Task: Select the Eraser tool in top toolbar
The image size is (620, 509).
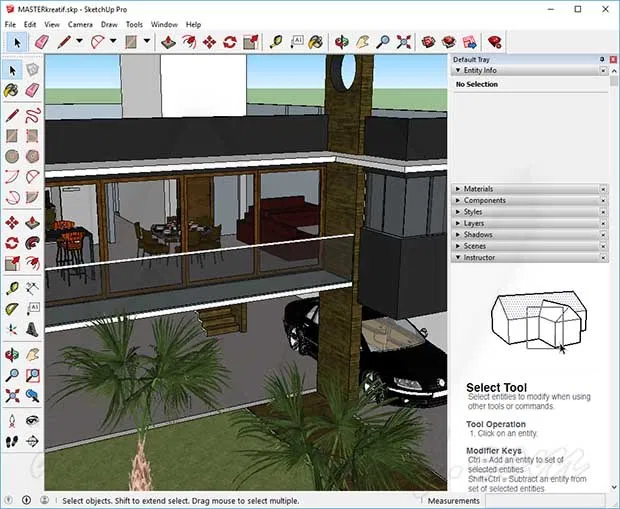Action: [x=42, y=42]
